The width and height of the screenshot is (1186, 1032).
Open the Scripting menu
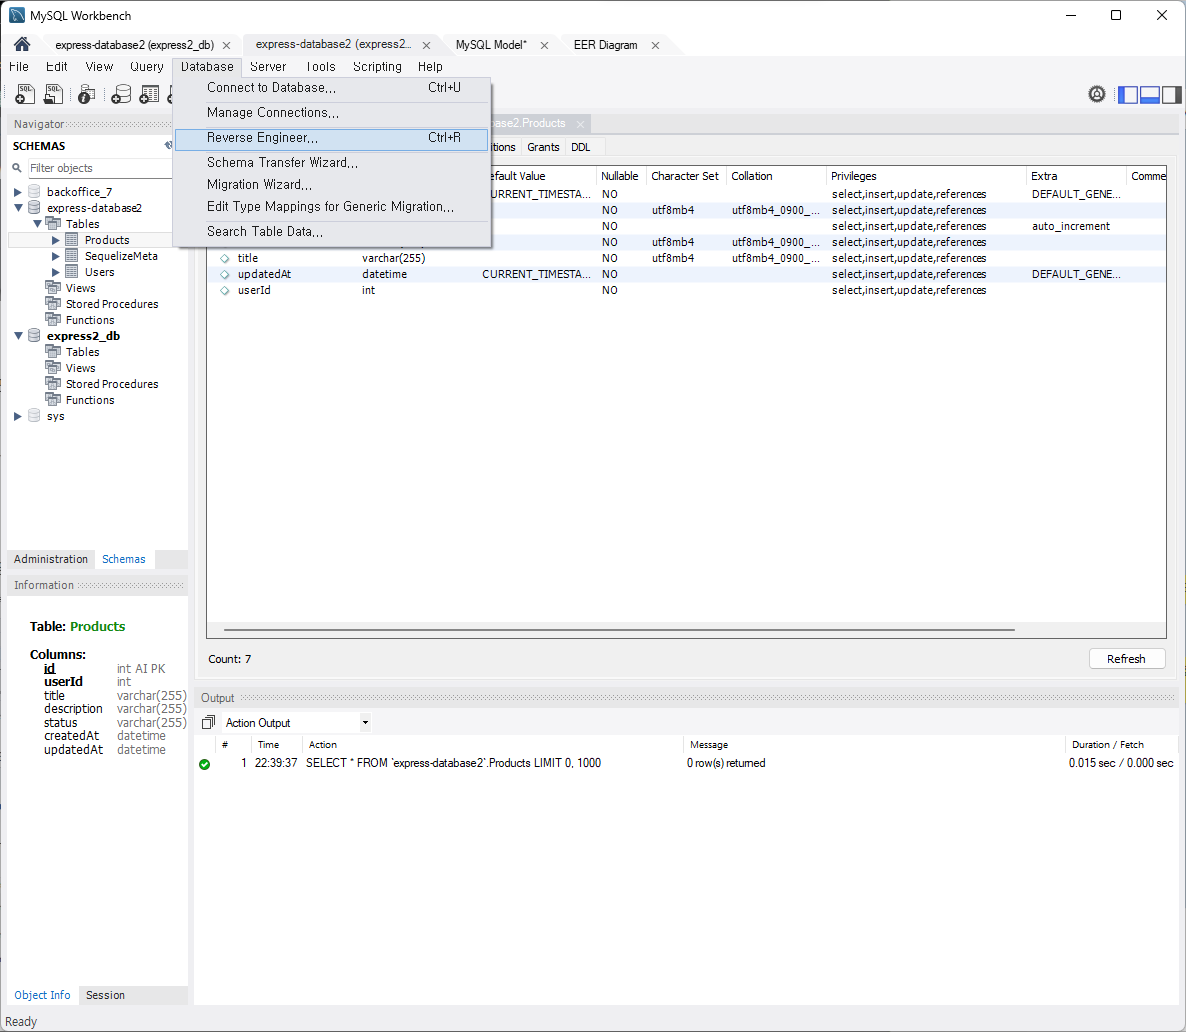[377, 67]
